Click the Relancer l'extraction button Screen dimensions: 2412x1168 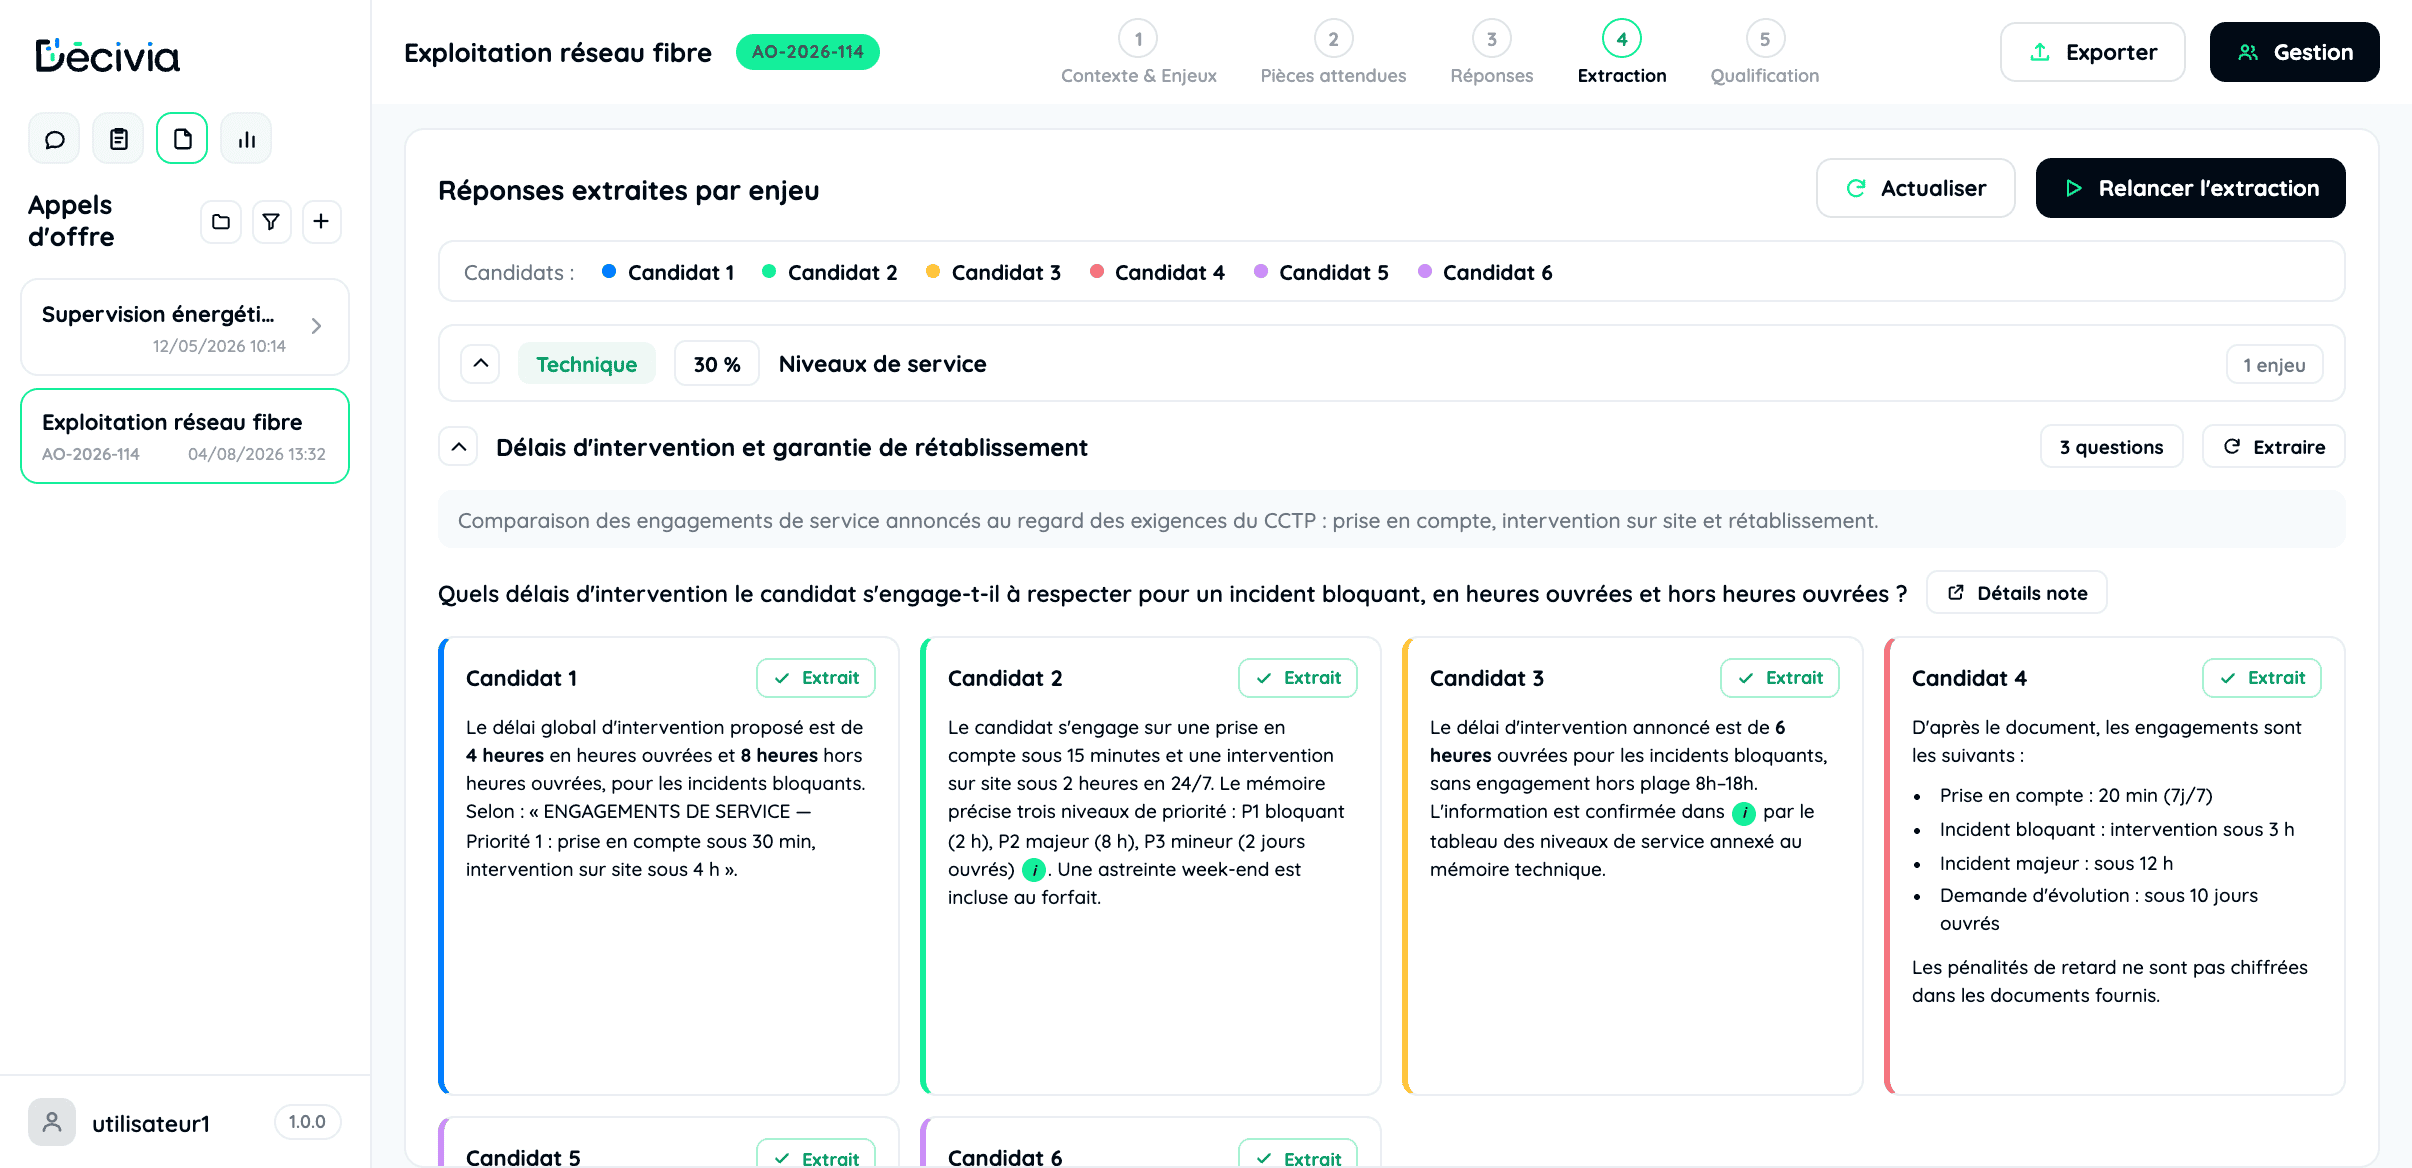click(x=2190, y=188)
